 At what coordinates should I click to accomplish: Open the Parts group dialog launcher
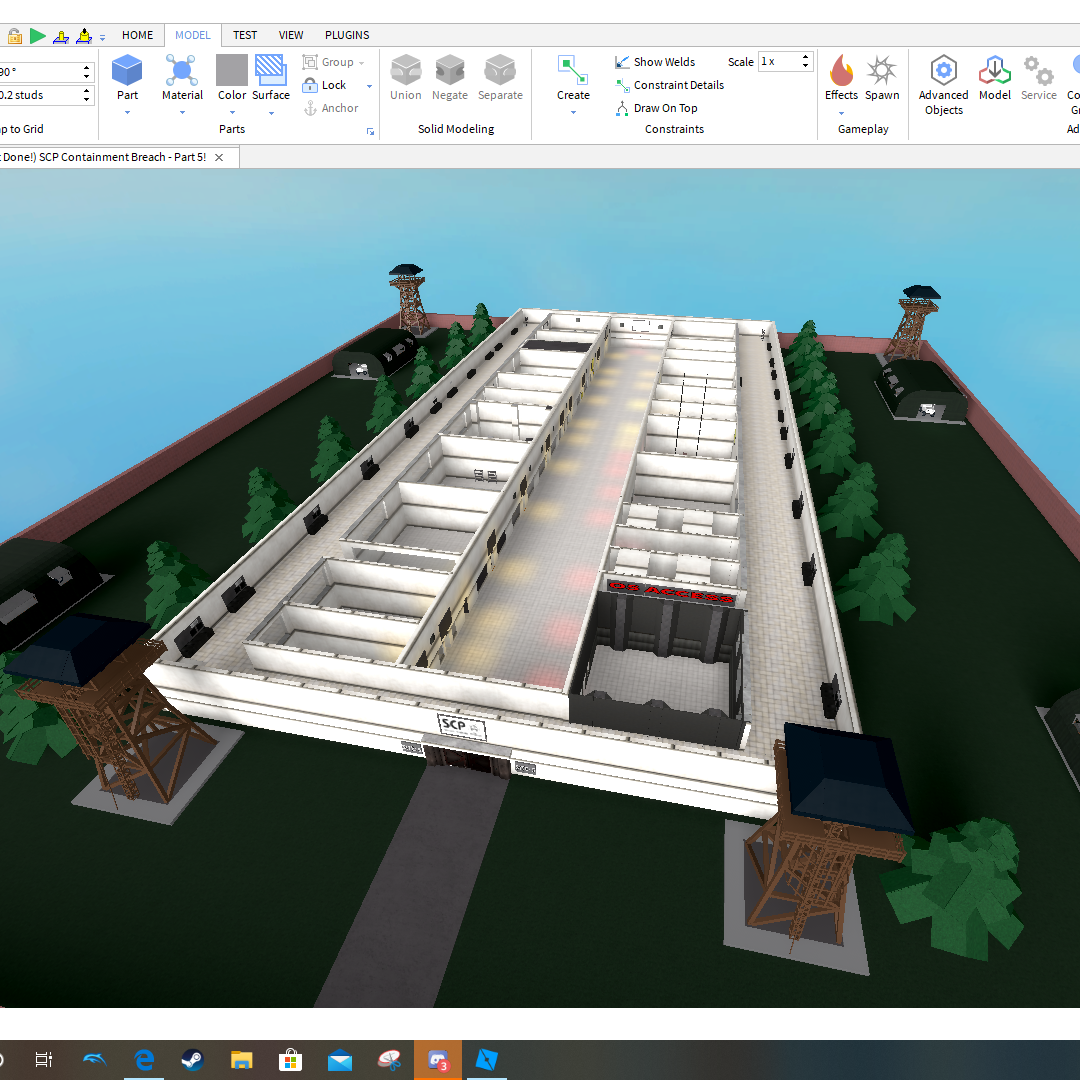tap(371, 132)
